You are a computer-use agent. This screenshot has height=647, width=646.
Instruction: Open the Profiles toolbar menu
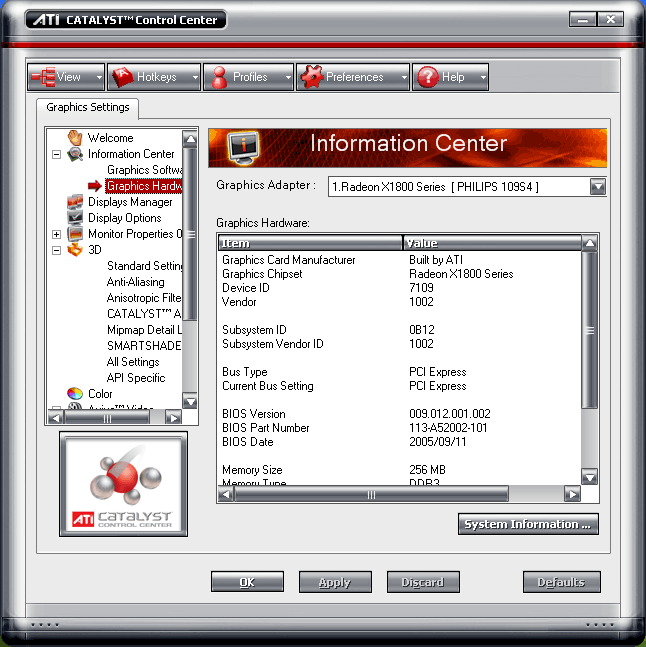pos(248,77)
